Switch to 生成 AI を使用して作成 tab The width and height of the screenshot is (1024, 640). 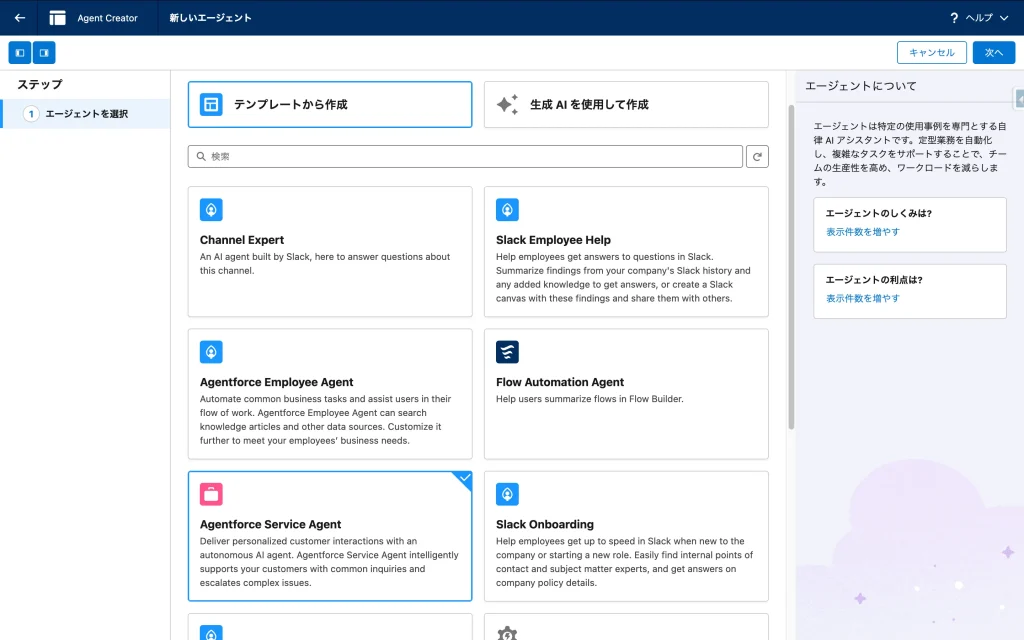[x=626, y=105]
